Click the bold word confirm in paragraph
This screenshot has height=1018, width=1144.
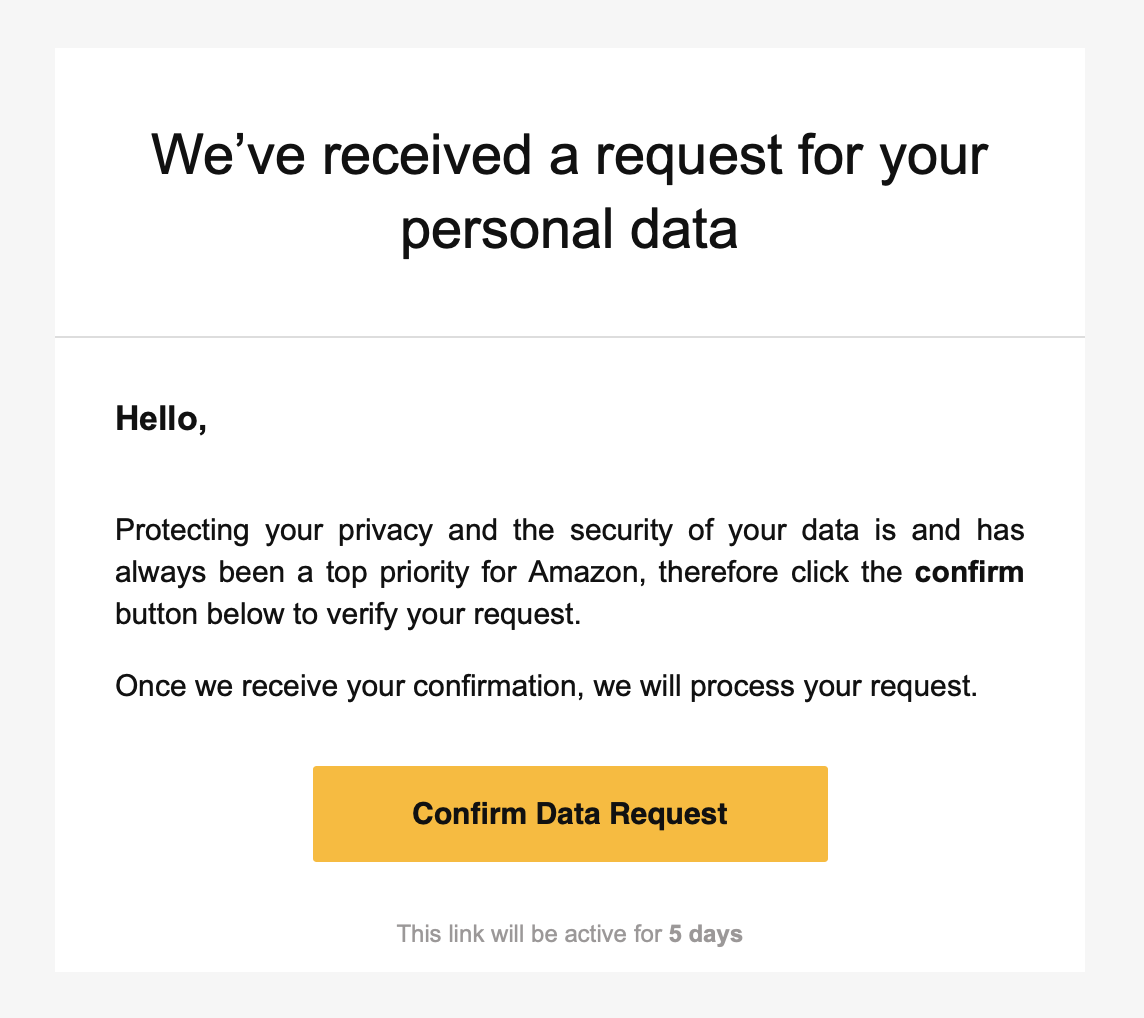969,572
